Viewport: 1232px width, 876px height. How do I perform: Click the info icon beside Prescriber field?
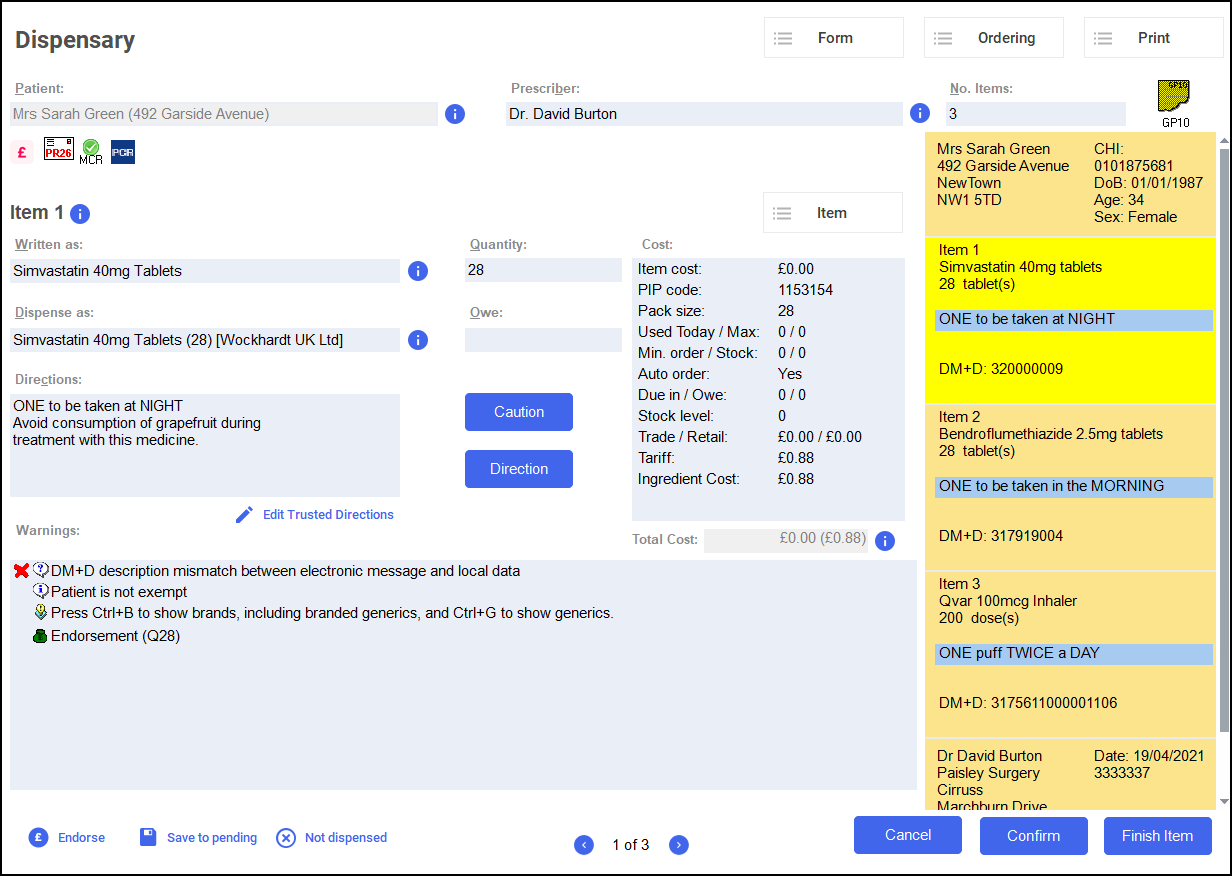point(920,114)
